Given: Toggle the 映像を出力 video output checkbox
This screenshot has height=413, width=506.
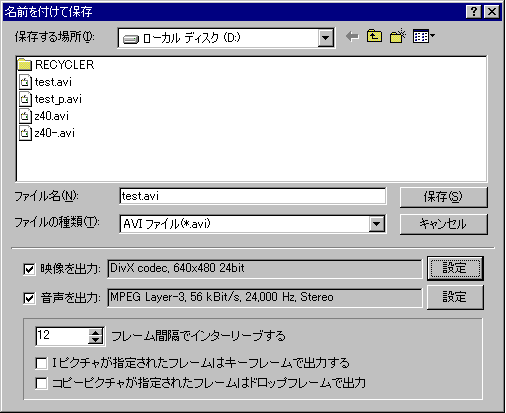Looking at the screenshot, I should click(29, 269).
